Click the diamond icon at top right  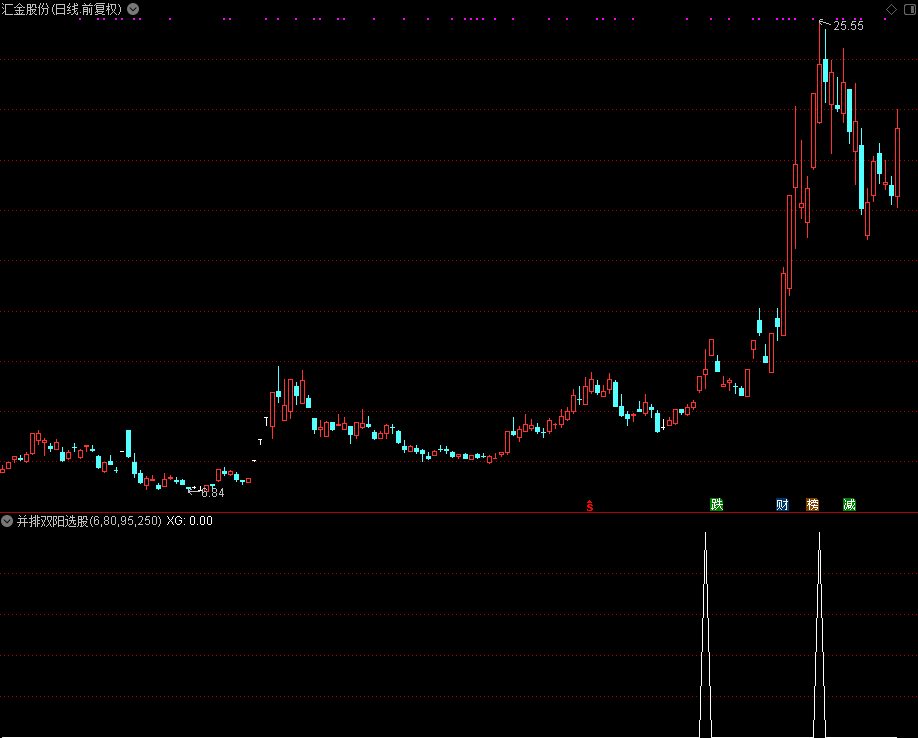[891, 9]
